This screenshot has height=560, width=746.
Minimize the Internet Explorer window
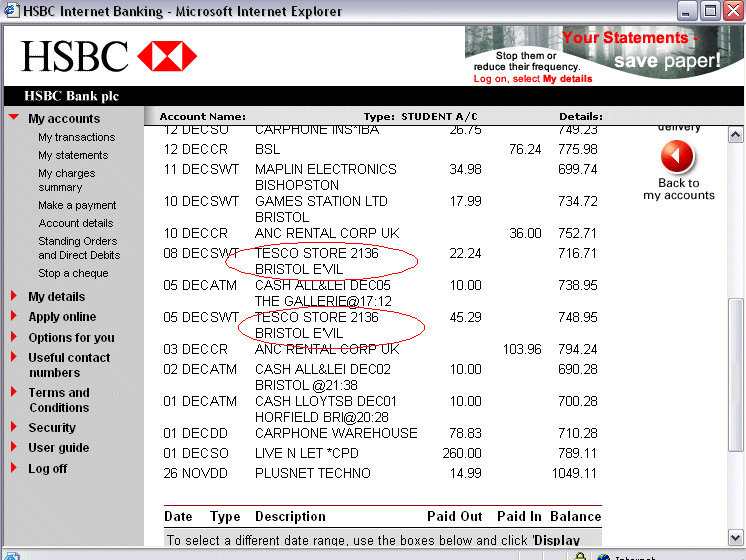click(686, 10)
